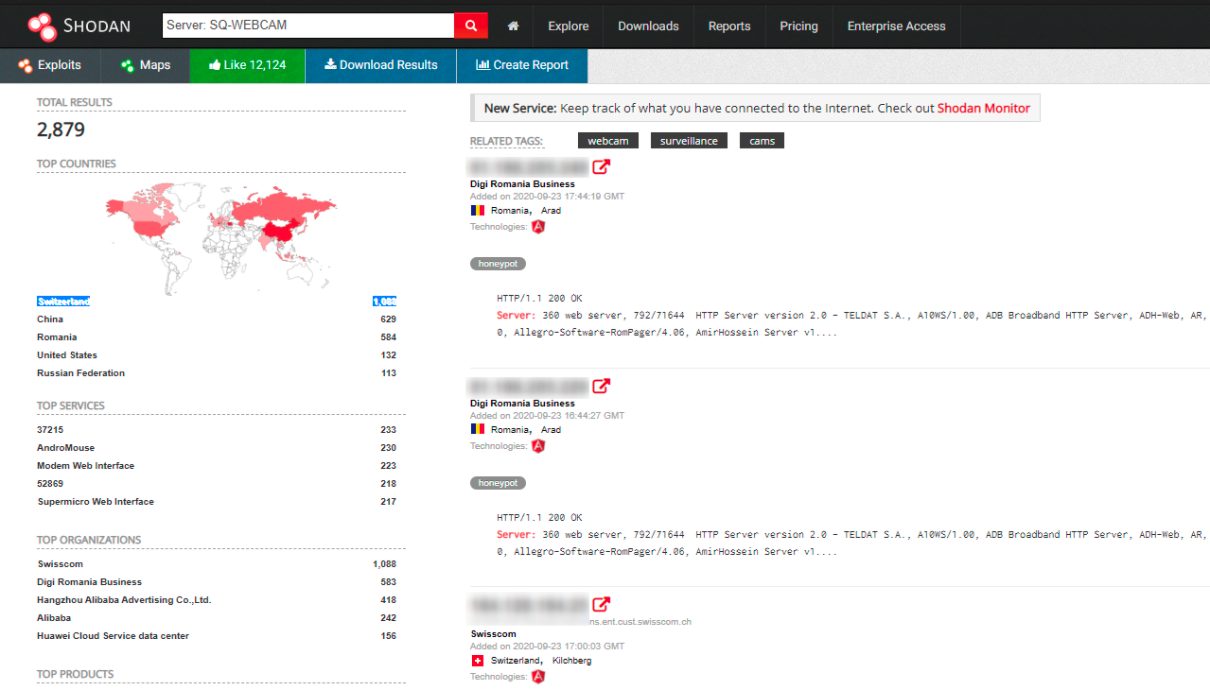The image size is (1210, 696).
Task: Click the world map of top countries
Action: [x=221, y=237]
